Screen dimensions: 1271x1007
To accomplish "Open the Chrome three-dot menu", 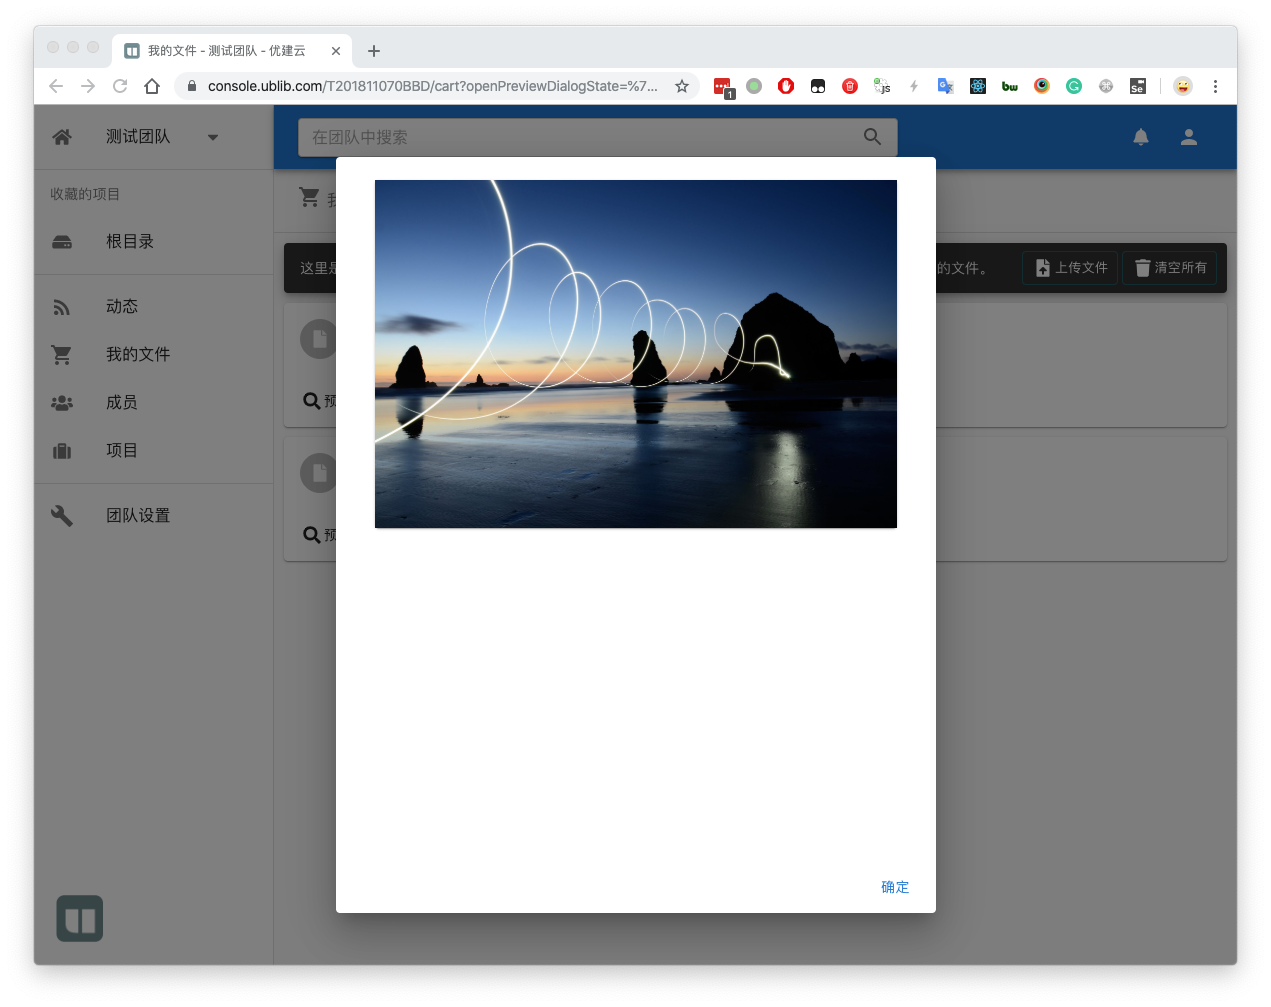I will [x=1215, y=86].
